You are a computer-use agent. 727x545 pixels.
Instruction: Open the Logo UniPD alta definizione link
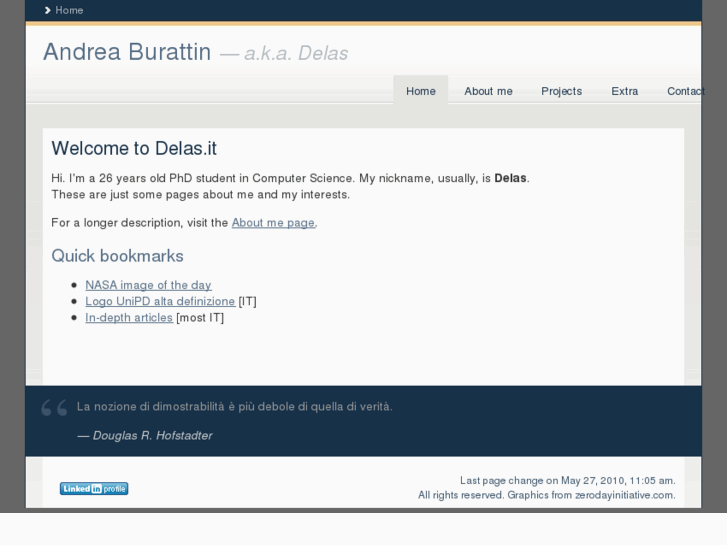160,301
